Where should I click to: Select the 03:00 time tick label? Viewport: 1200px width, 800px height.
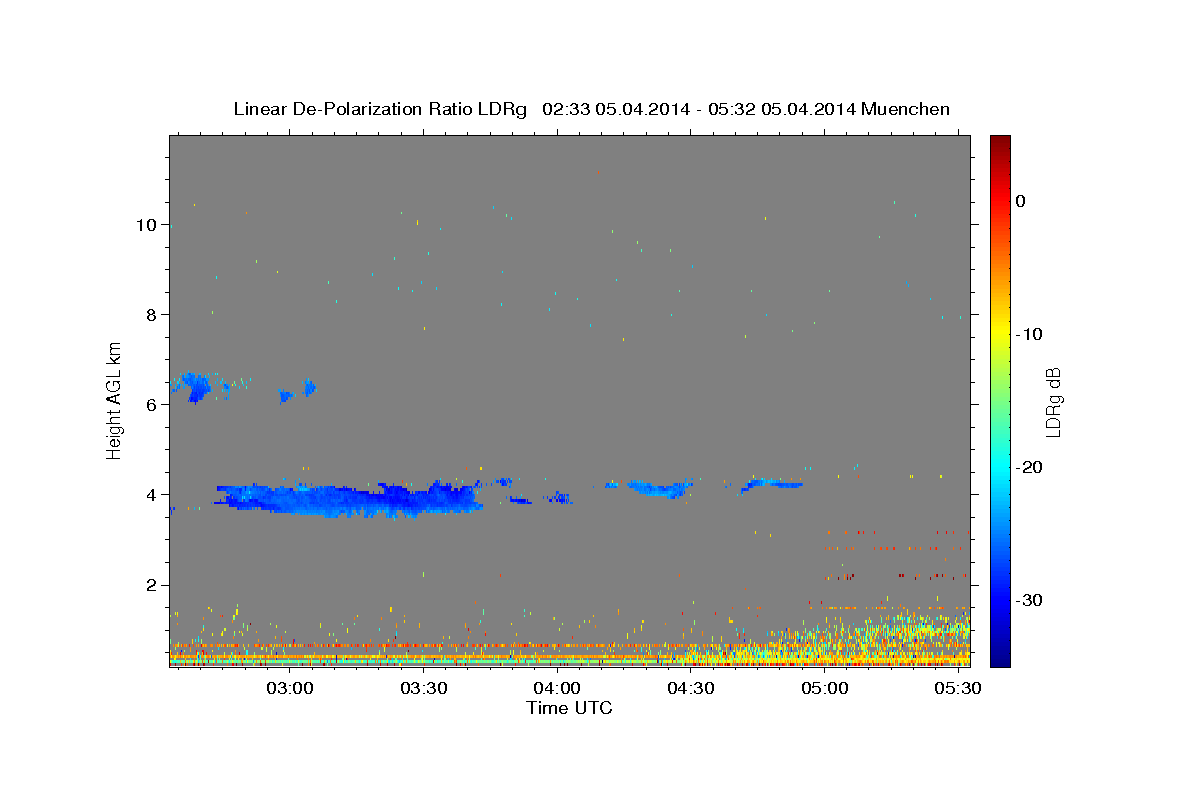click(290, 689)
